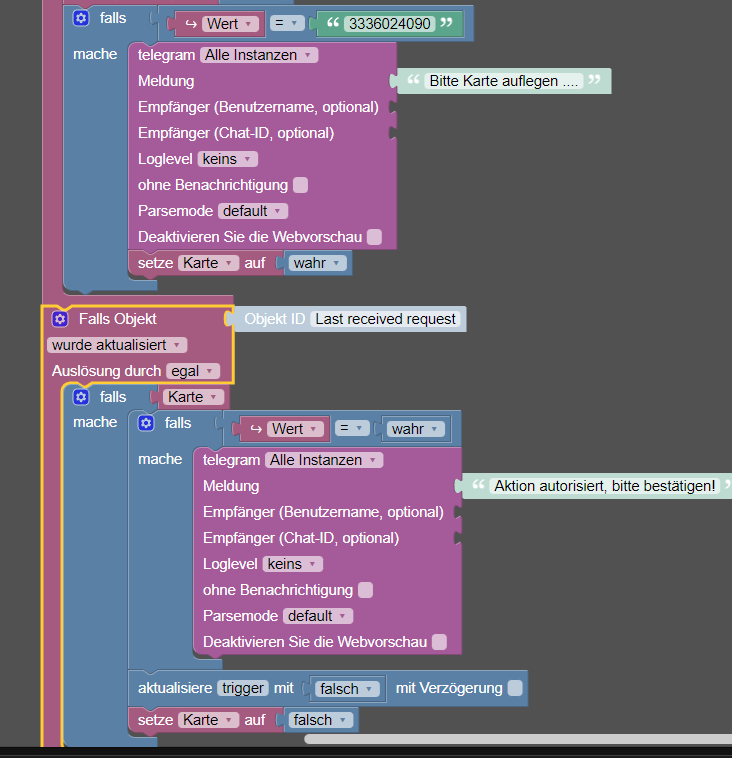Enable mit Verzögerung checkbox
This screenshot has width=732, height=758.
tap(515, 688)
